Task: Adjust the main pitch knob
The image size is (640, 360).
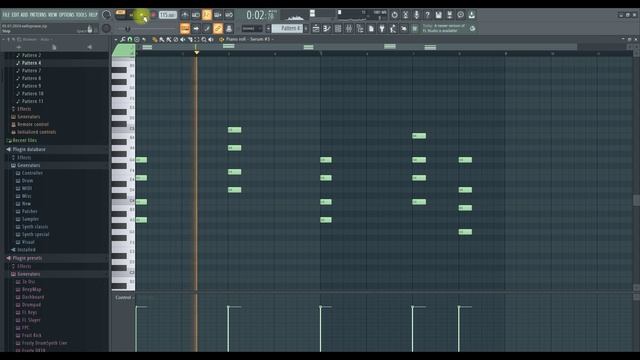Action: [x=106, y=28]
